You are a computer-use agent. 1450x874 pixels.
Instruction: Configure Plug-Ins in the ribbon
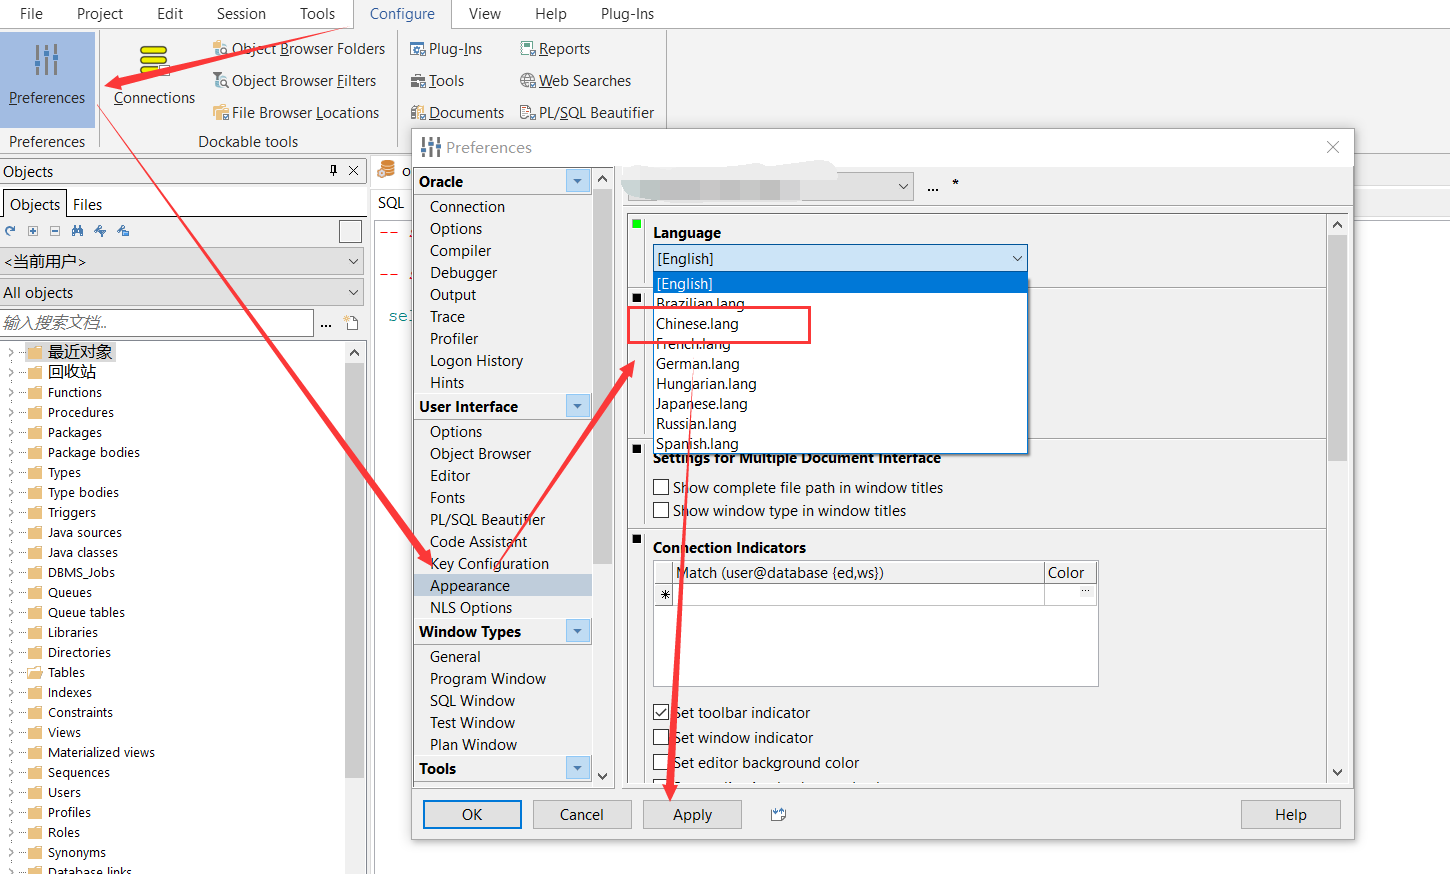point(446,48)
